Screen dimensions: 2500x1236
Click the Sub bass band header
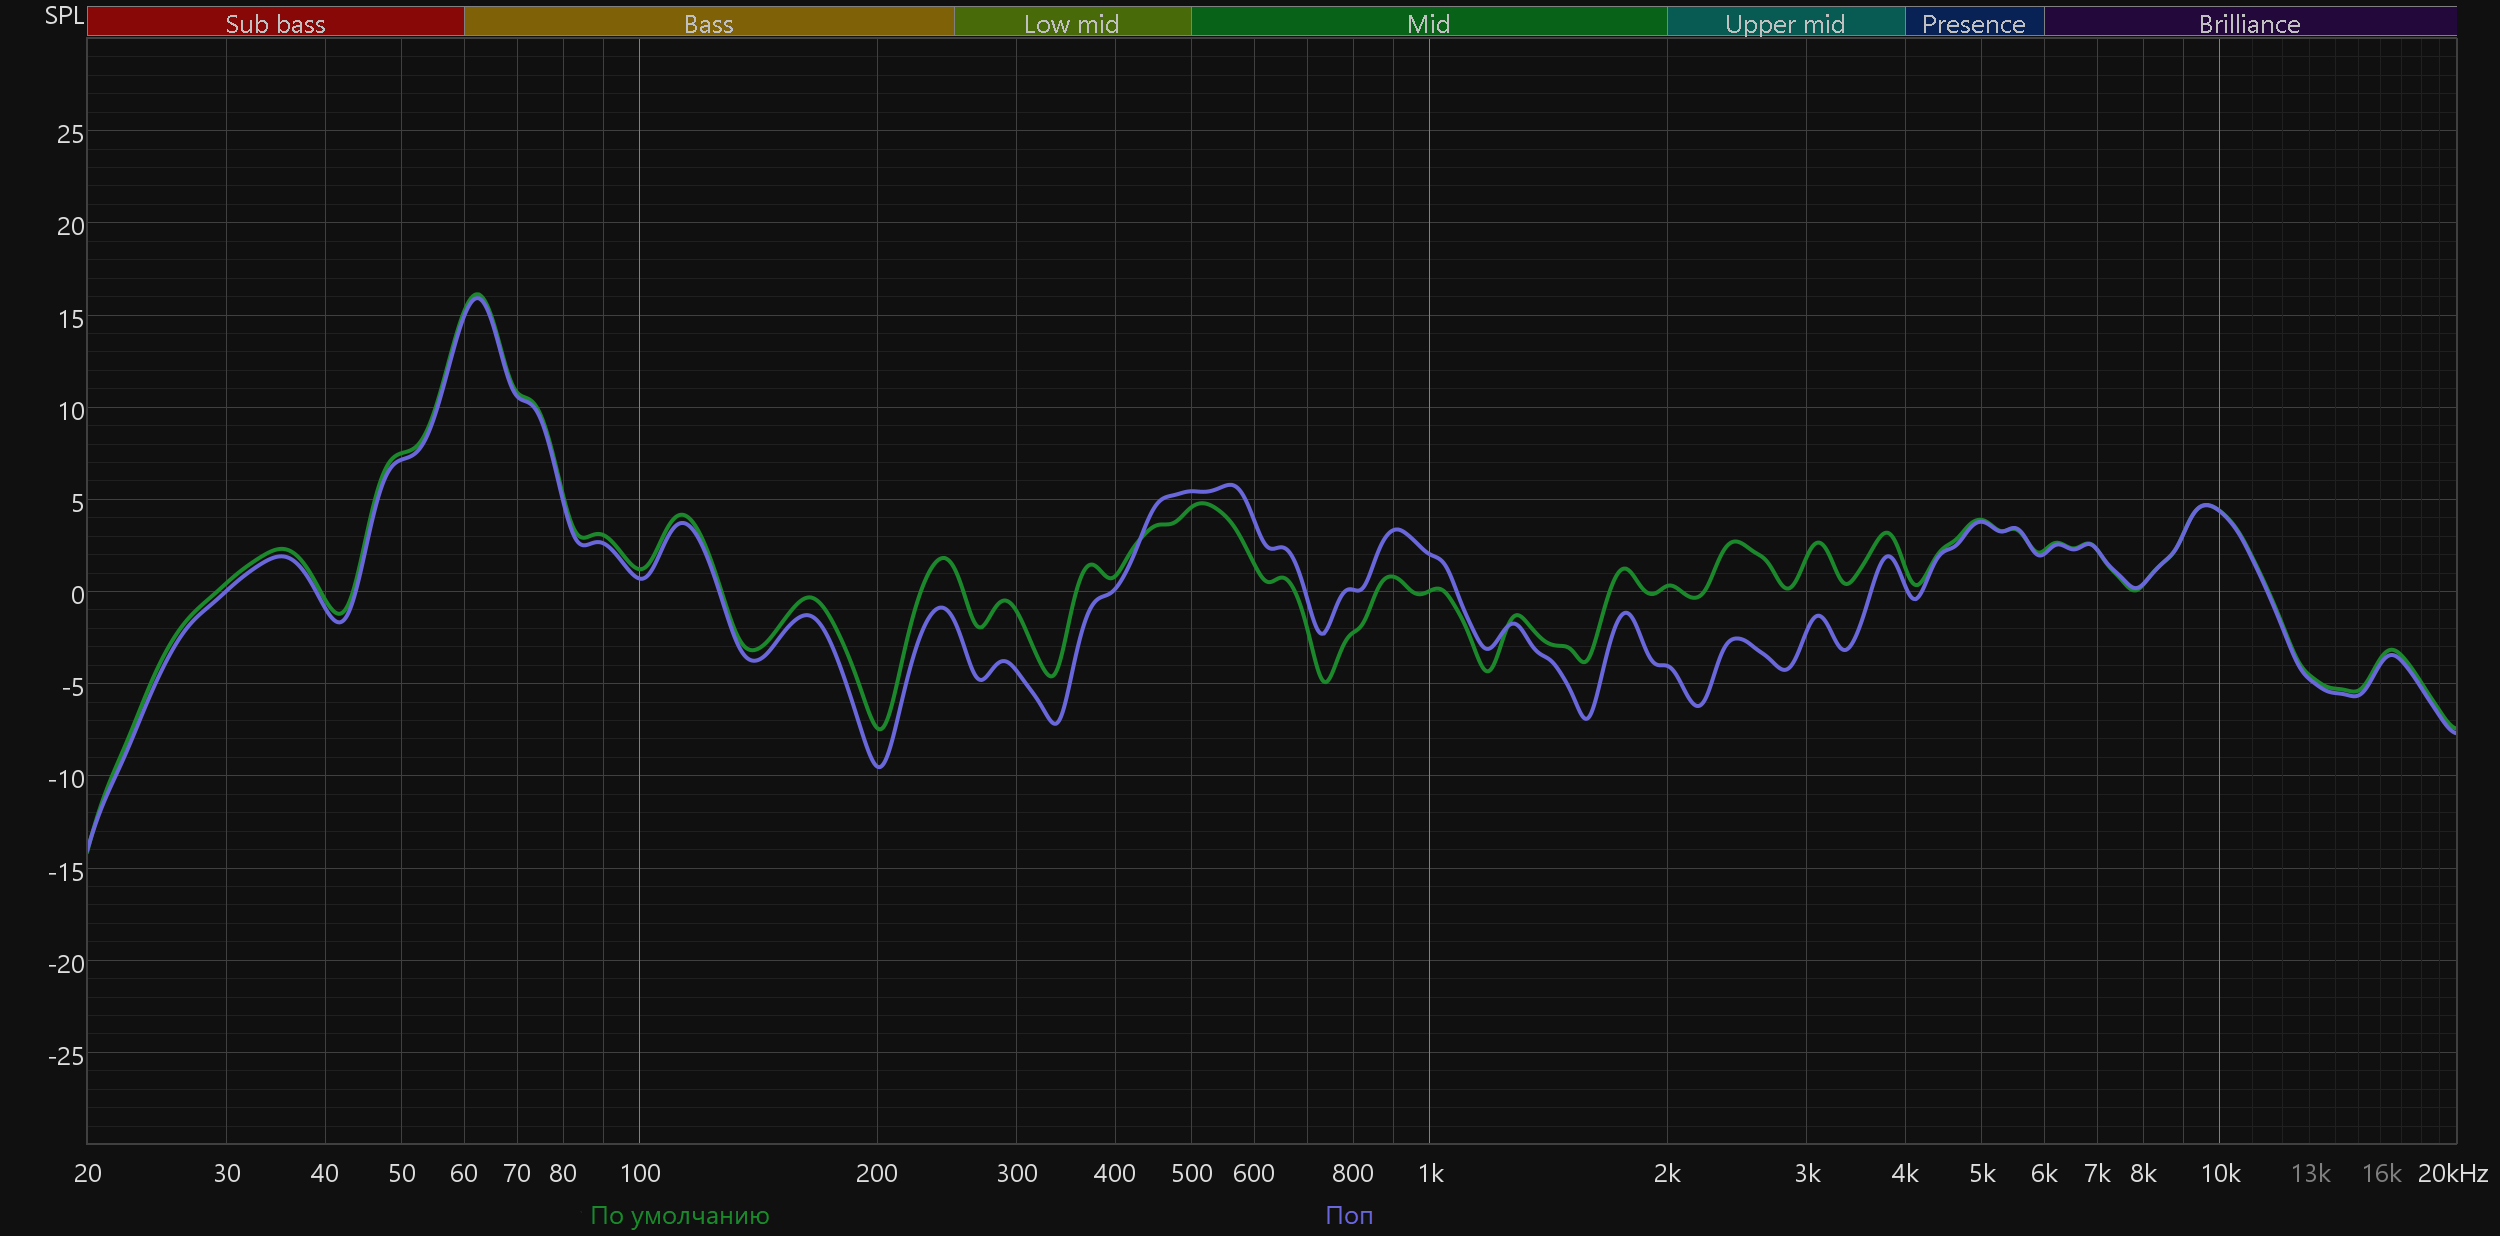coord(275,23)
